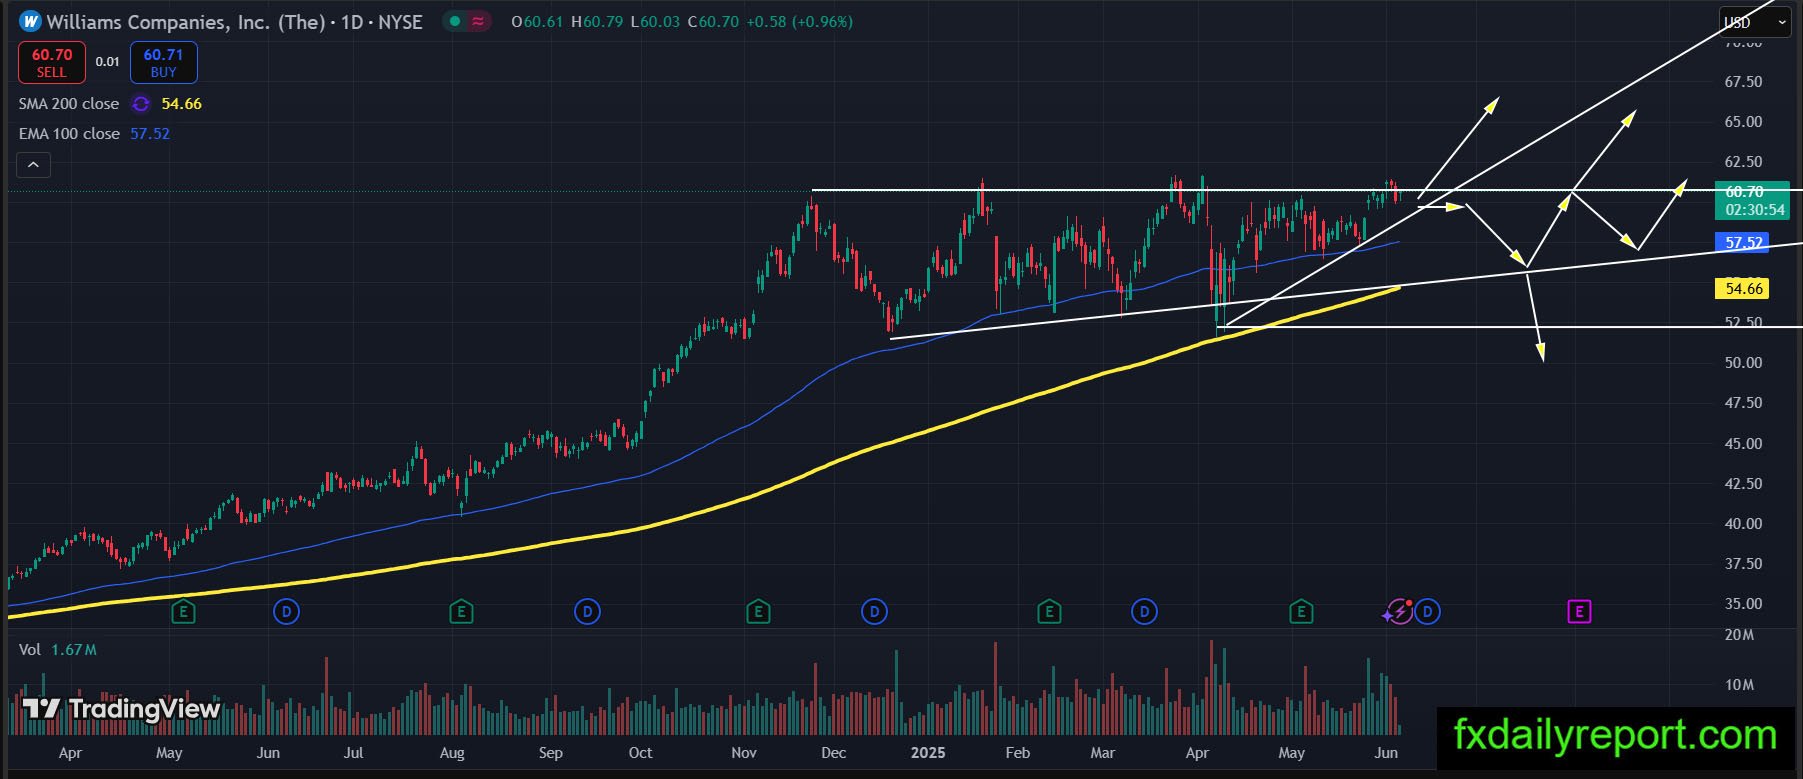Click the Nov label on the time axis

click(x=744, y=753)
